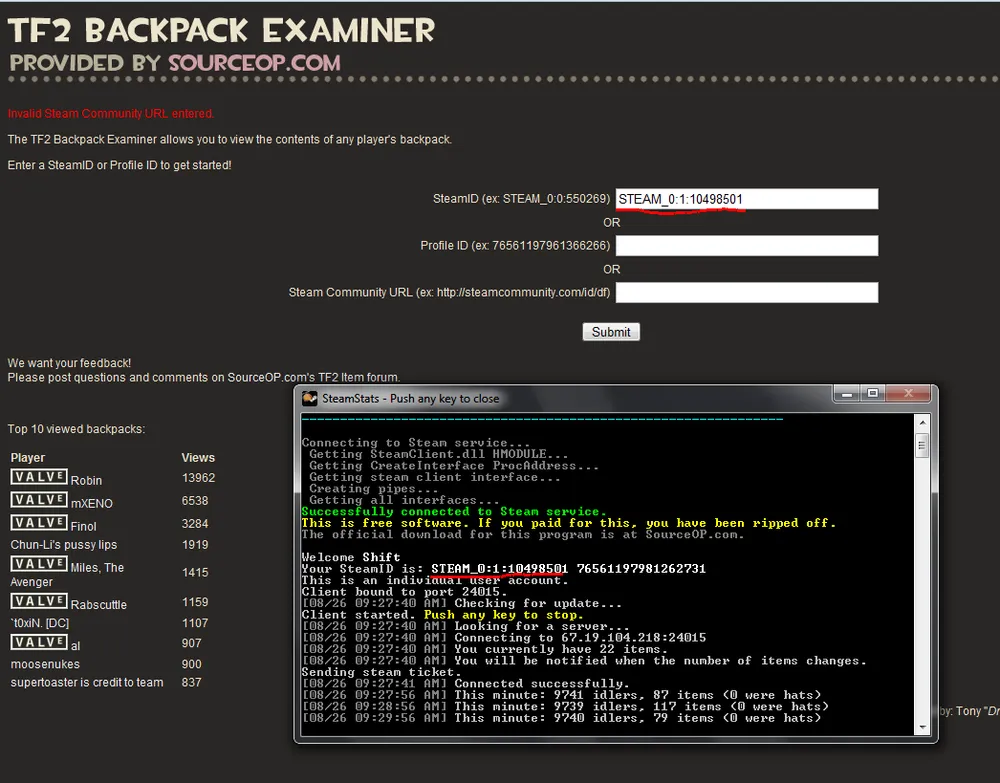Focus the SteamID input field
Viewport: 1000px width, 783px height.
746,199
